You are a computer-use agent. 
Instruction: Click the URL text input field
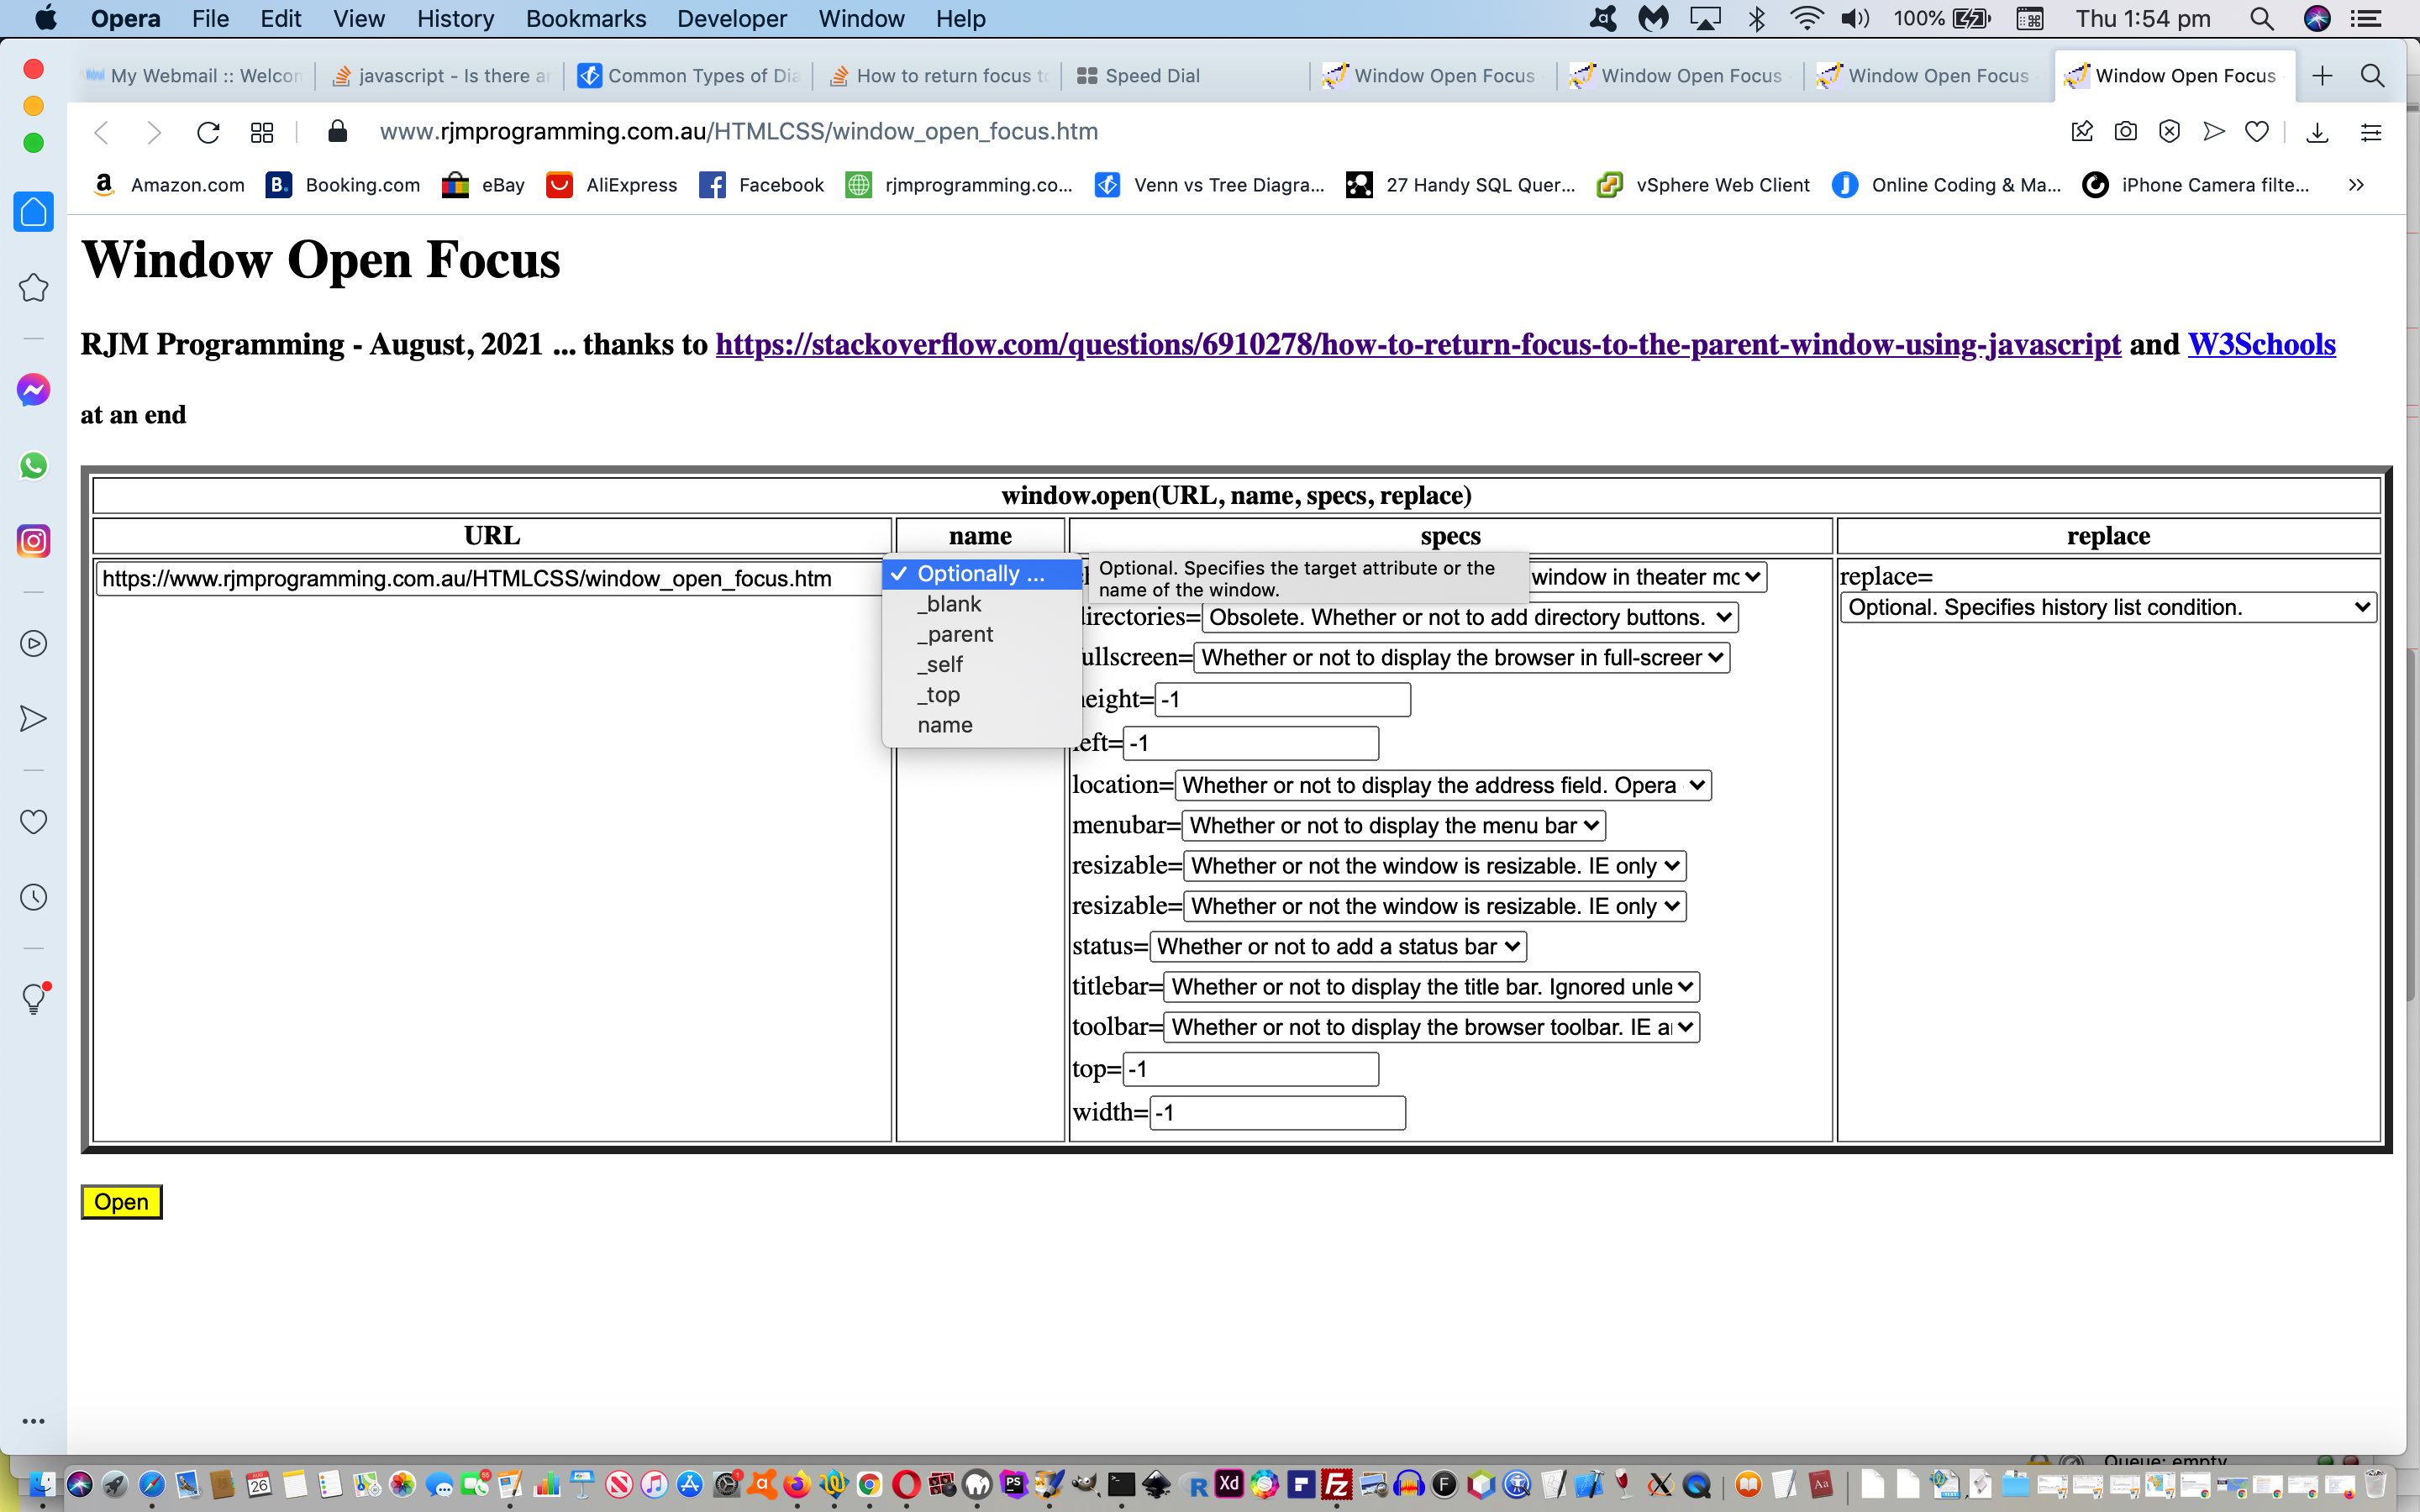click(490, 579)
